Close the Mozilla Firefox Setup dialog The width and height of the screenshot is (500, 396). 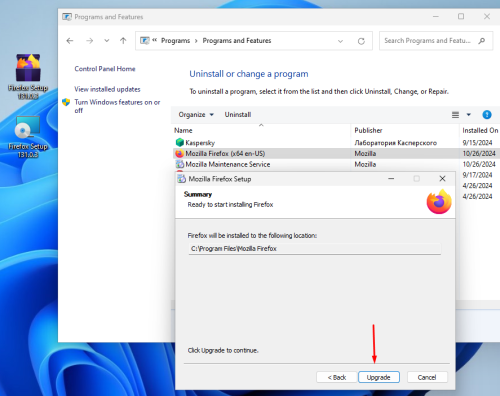coord(442,179)
